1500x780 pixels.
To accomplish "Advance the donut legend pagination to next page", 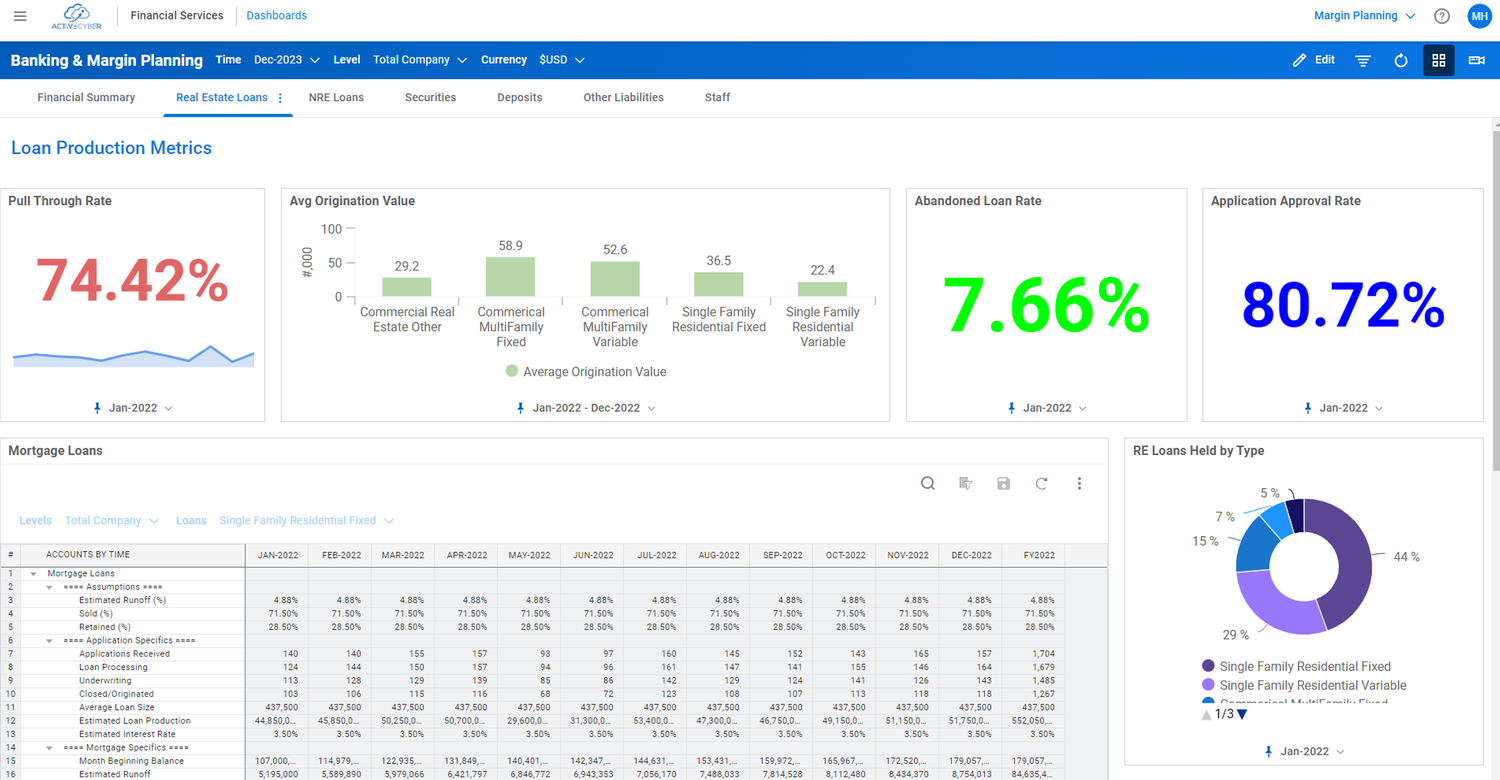I will [x=1240, y=714].
